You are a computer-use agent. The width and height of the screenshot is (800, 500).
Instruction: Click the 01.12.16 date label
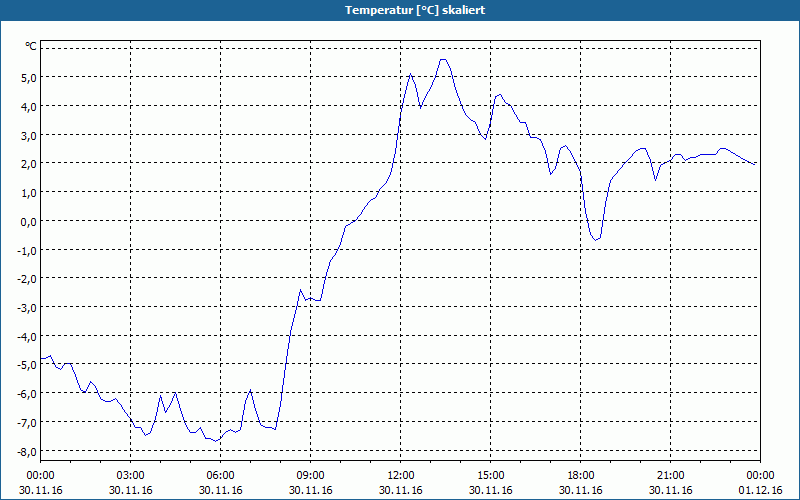761,490
